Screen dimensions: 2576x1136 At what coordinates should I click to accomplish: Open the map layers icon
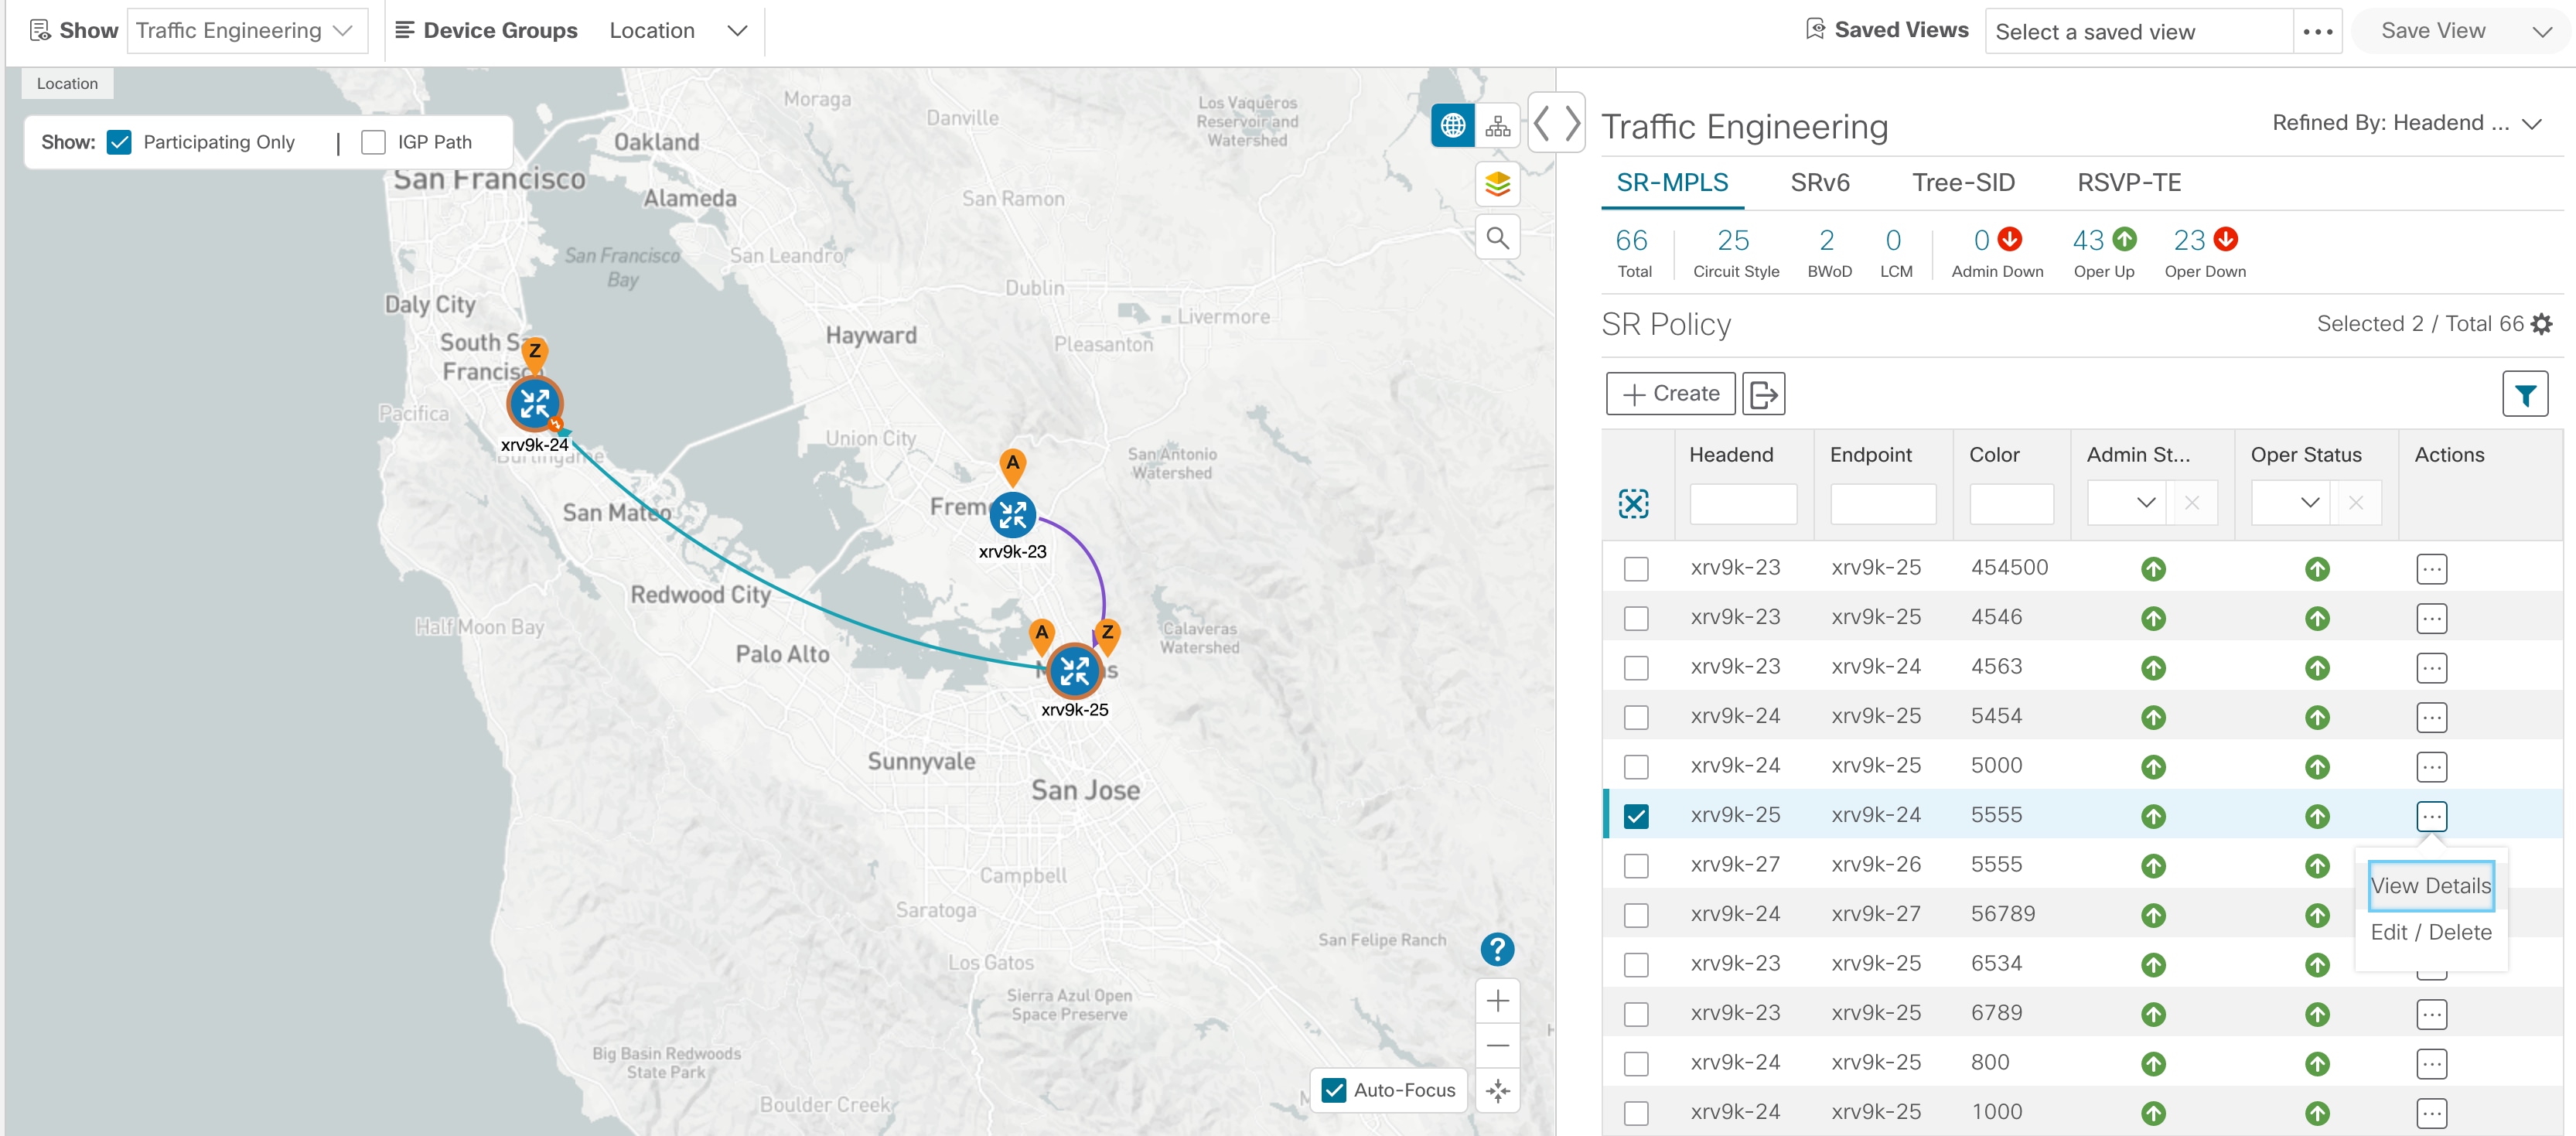point(1497,184)
